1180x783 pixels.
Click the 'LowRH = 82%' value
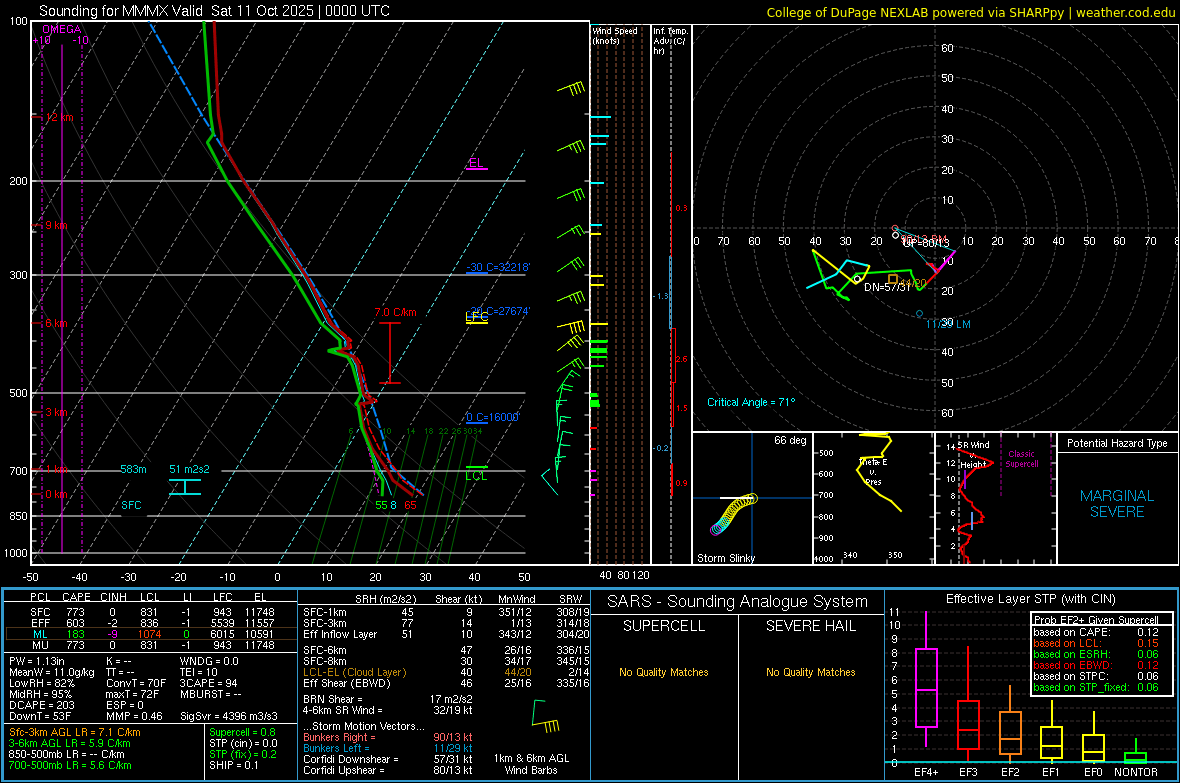coord(42,683)
